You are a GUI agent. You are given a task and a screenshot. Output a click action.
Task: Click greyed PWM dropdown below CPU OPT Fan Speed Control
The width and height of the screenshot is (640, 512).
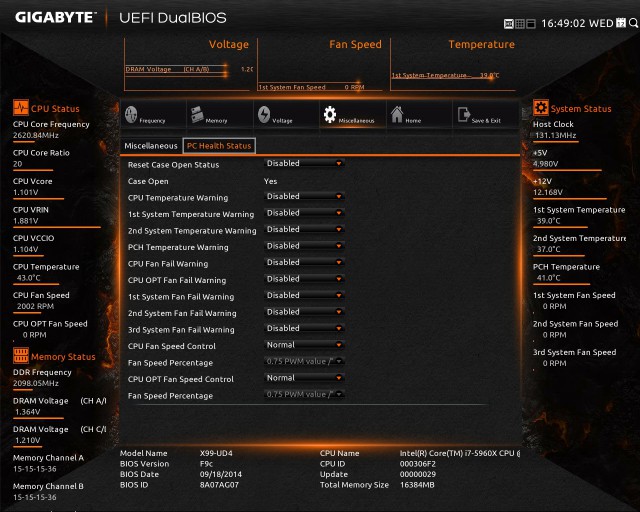click(304, 394)
